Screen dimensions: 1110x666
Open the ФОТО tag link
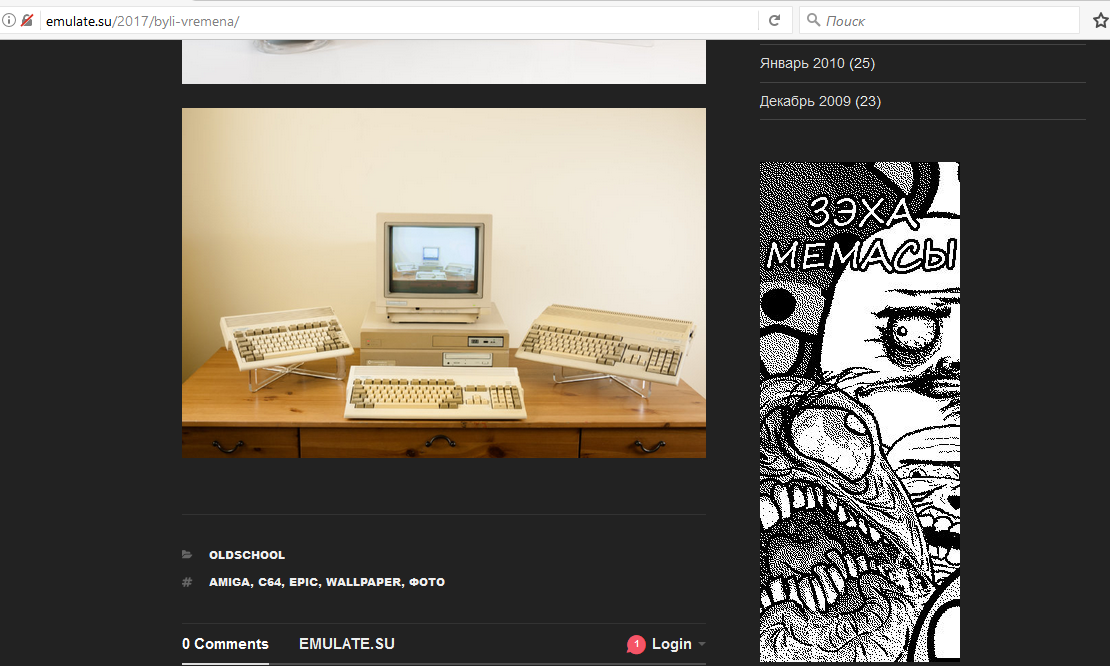(427, 582)
